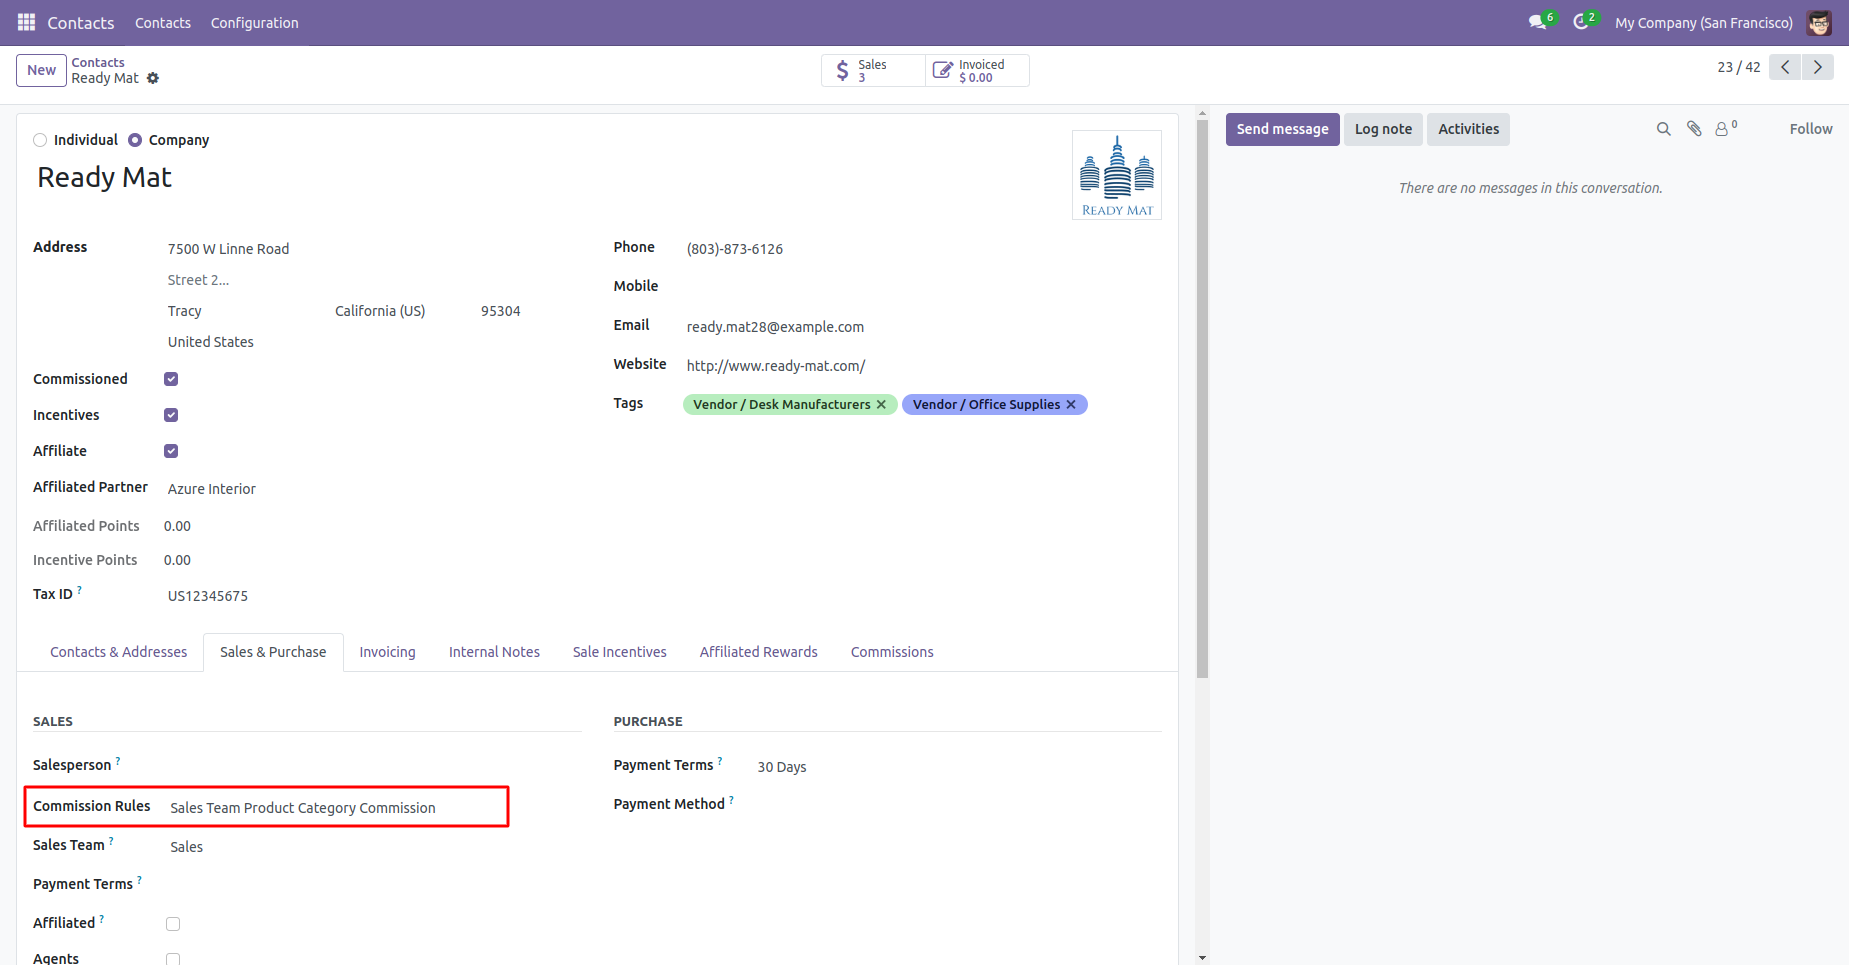This screenshot has width=1849, height=965.
Task: Click the paperclip attachments icon
Action: [1694, 129]
